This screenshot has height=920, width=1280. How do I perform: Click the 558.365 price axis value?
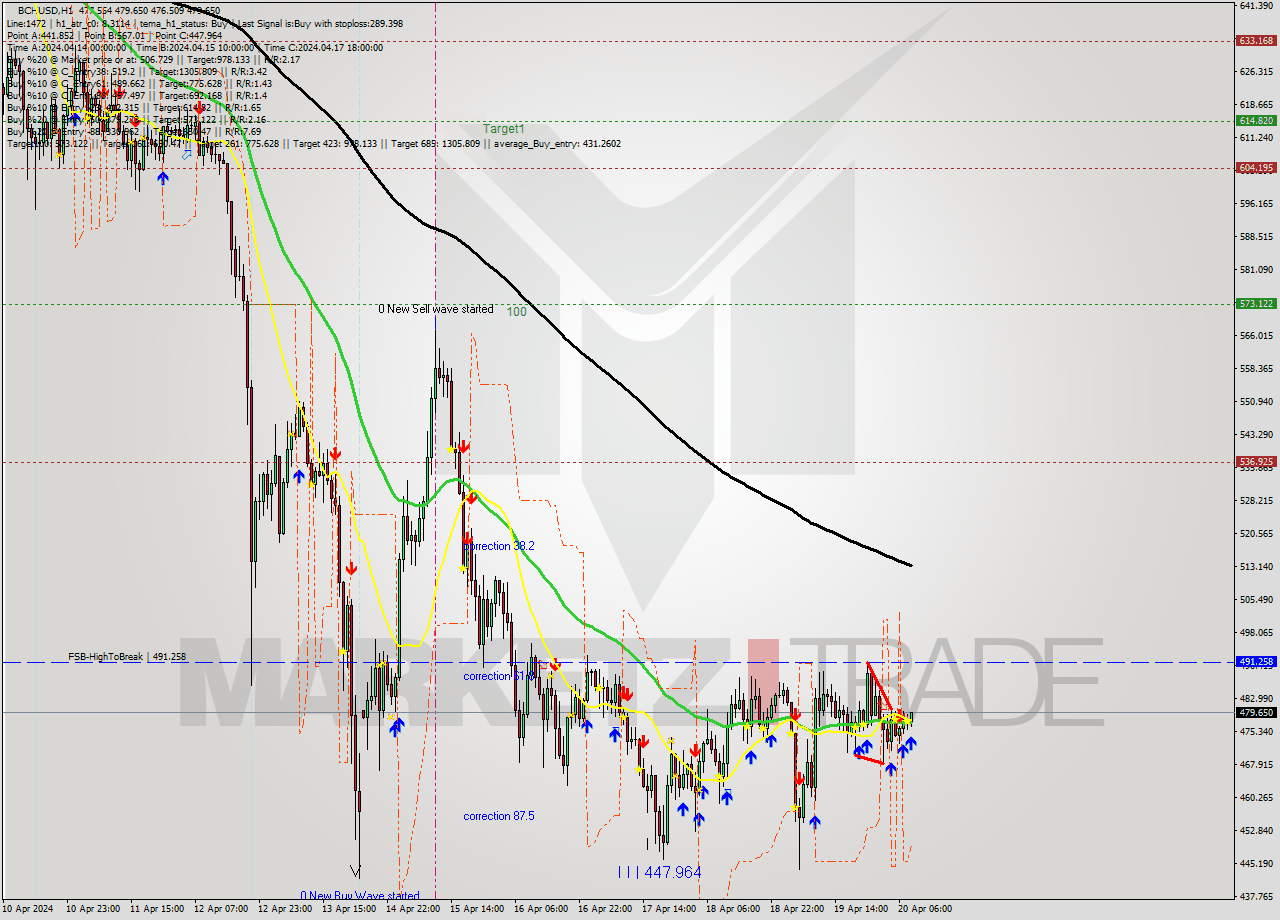tap(1256, 369)
